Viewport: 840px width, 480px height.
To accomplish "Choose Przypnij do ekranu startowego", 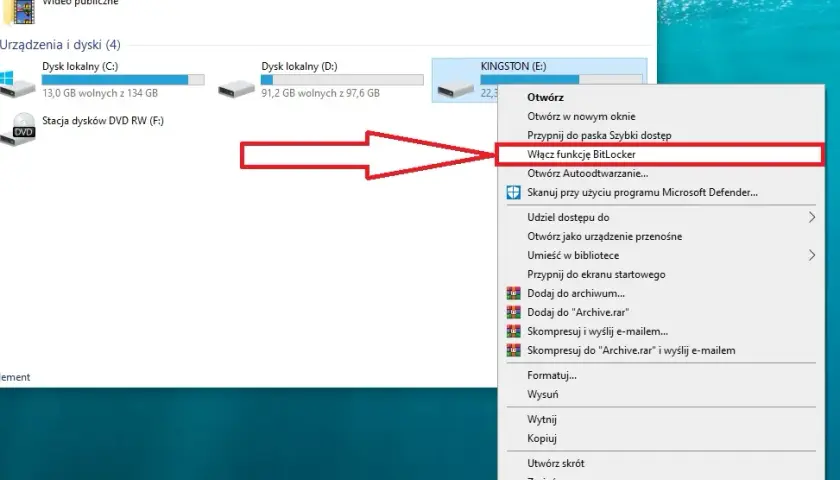I will (x=596, y=274).
